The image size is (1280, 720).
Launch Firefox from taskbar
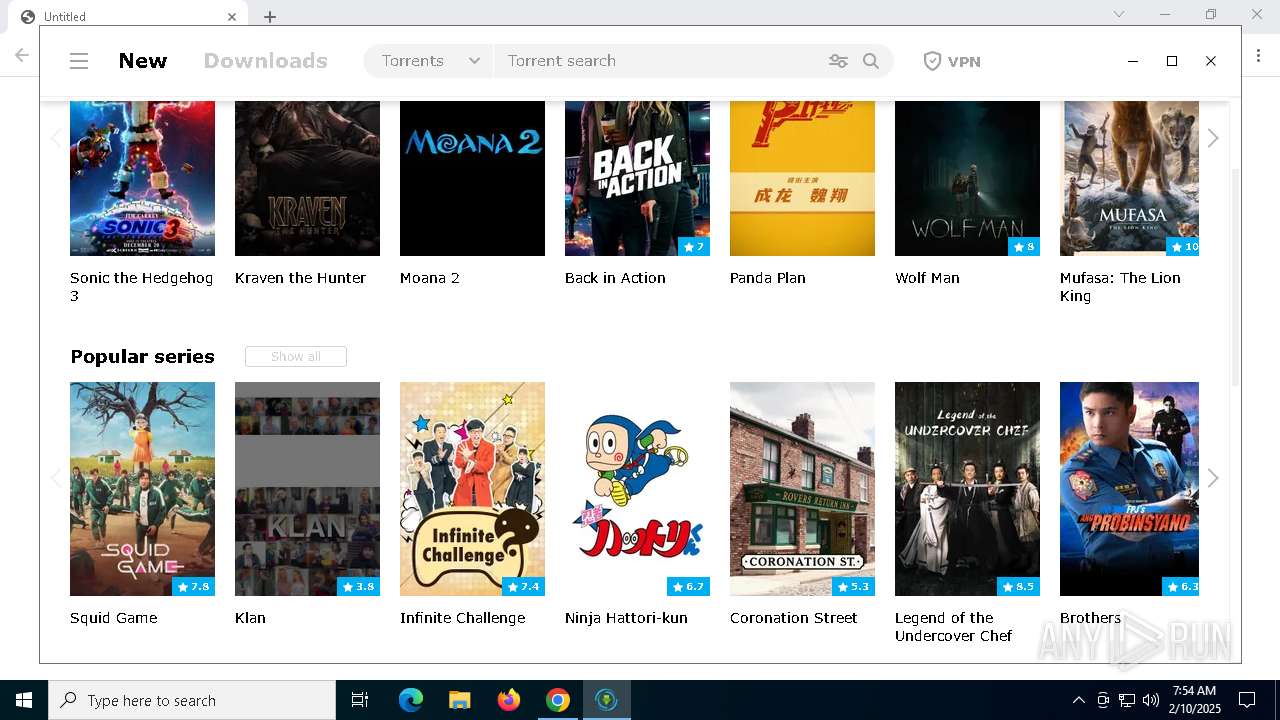[508, 700]
